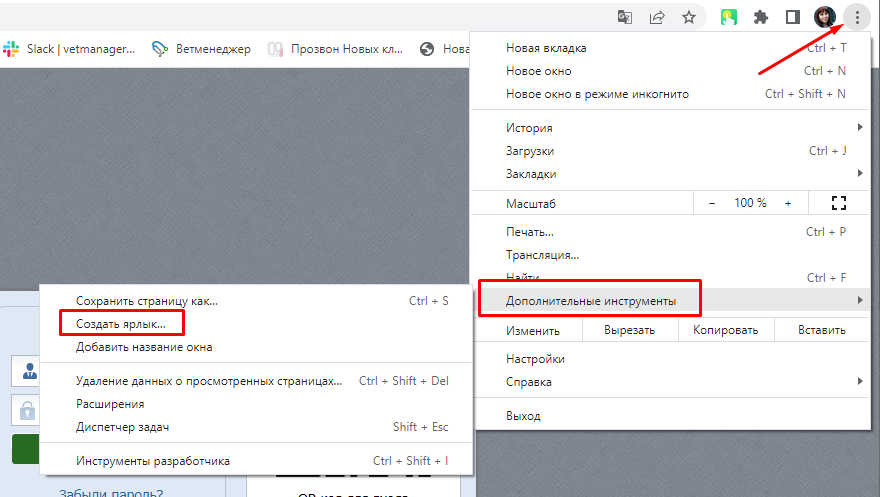Bookmark this page with the star icon

(689, 17)
